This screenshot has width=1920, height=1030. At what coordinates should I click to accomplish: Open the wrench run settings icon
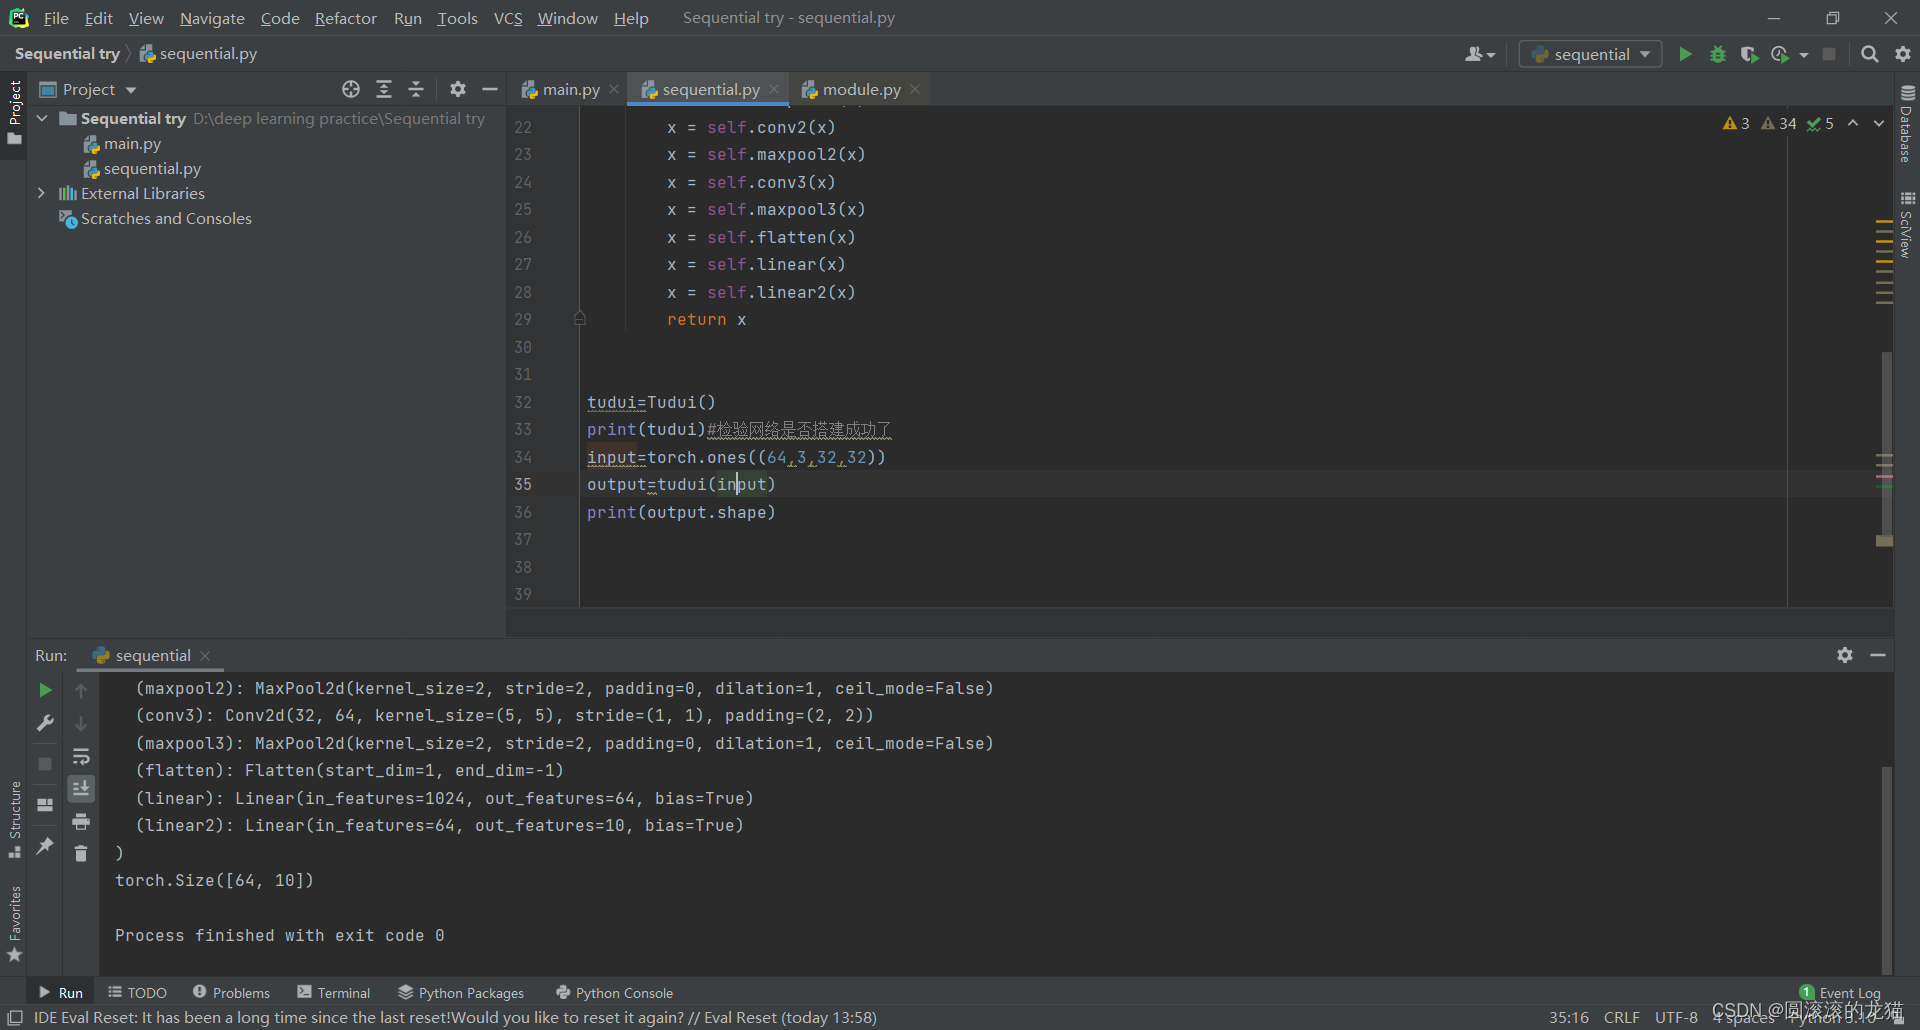[x=45, y=723]
